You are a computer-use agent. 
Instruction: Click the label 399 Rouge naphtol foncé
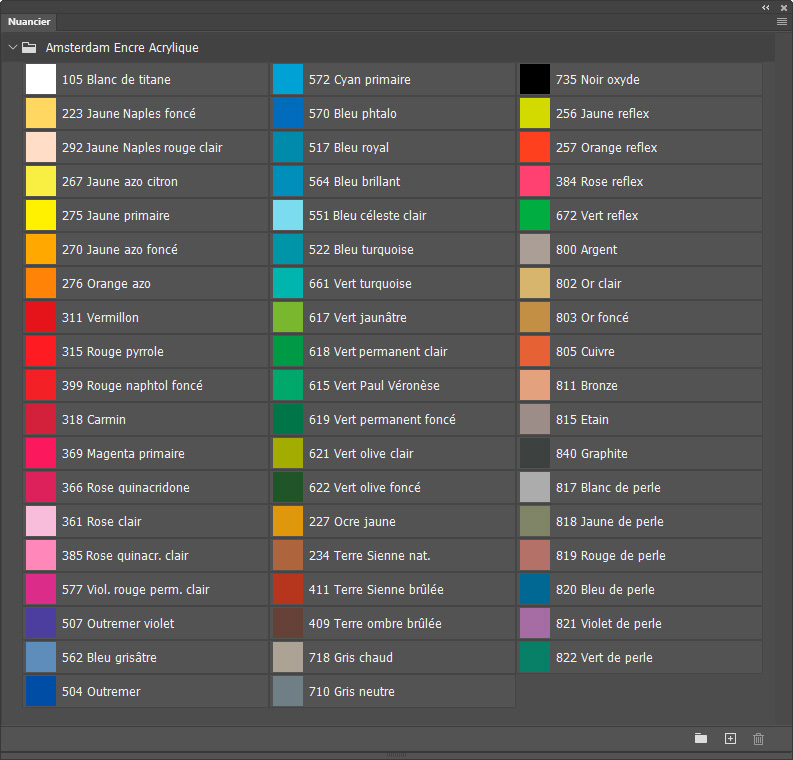[132, 385]
